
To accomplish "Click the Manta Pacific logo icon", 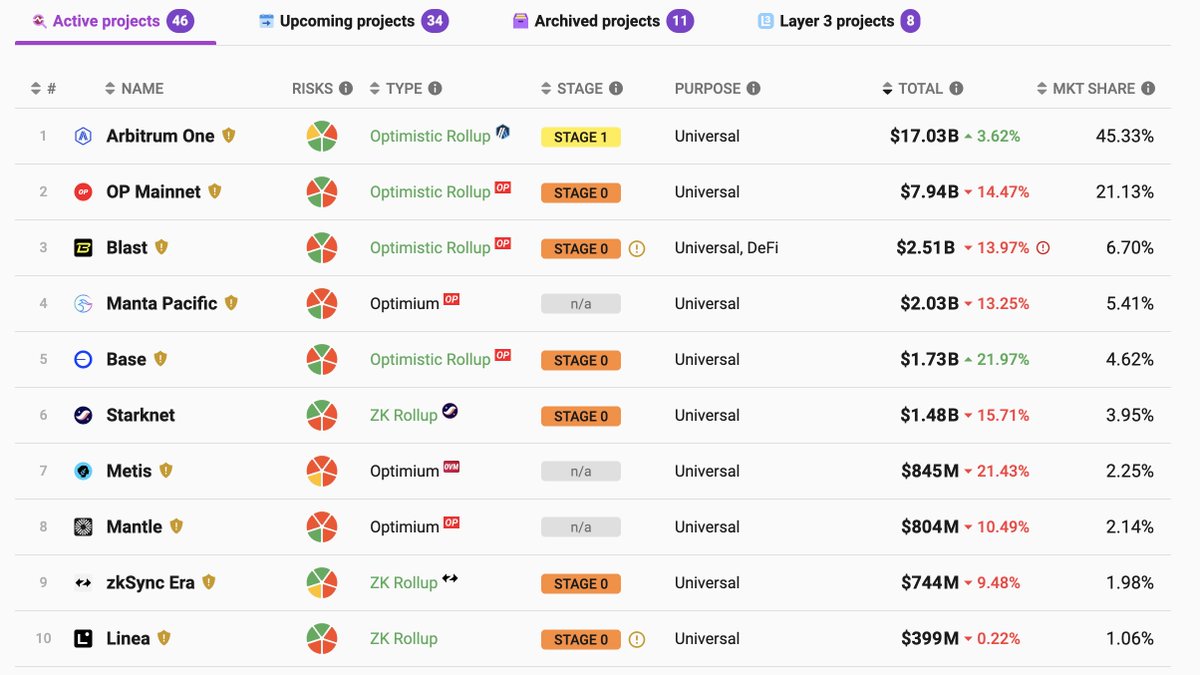I will click(84, 304).
